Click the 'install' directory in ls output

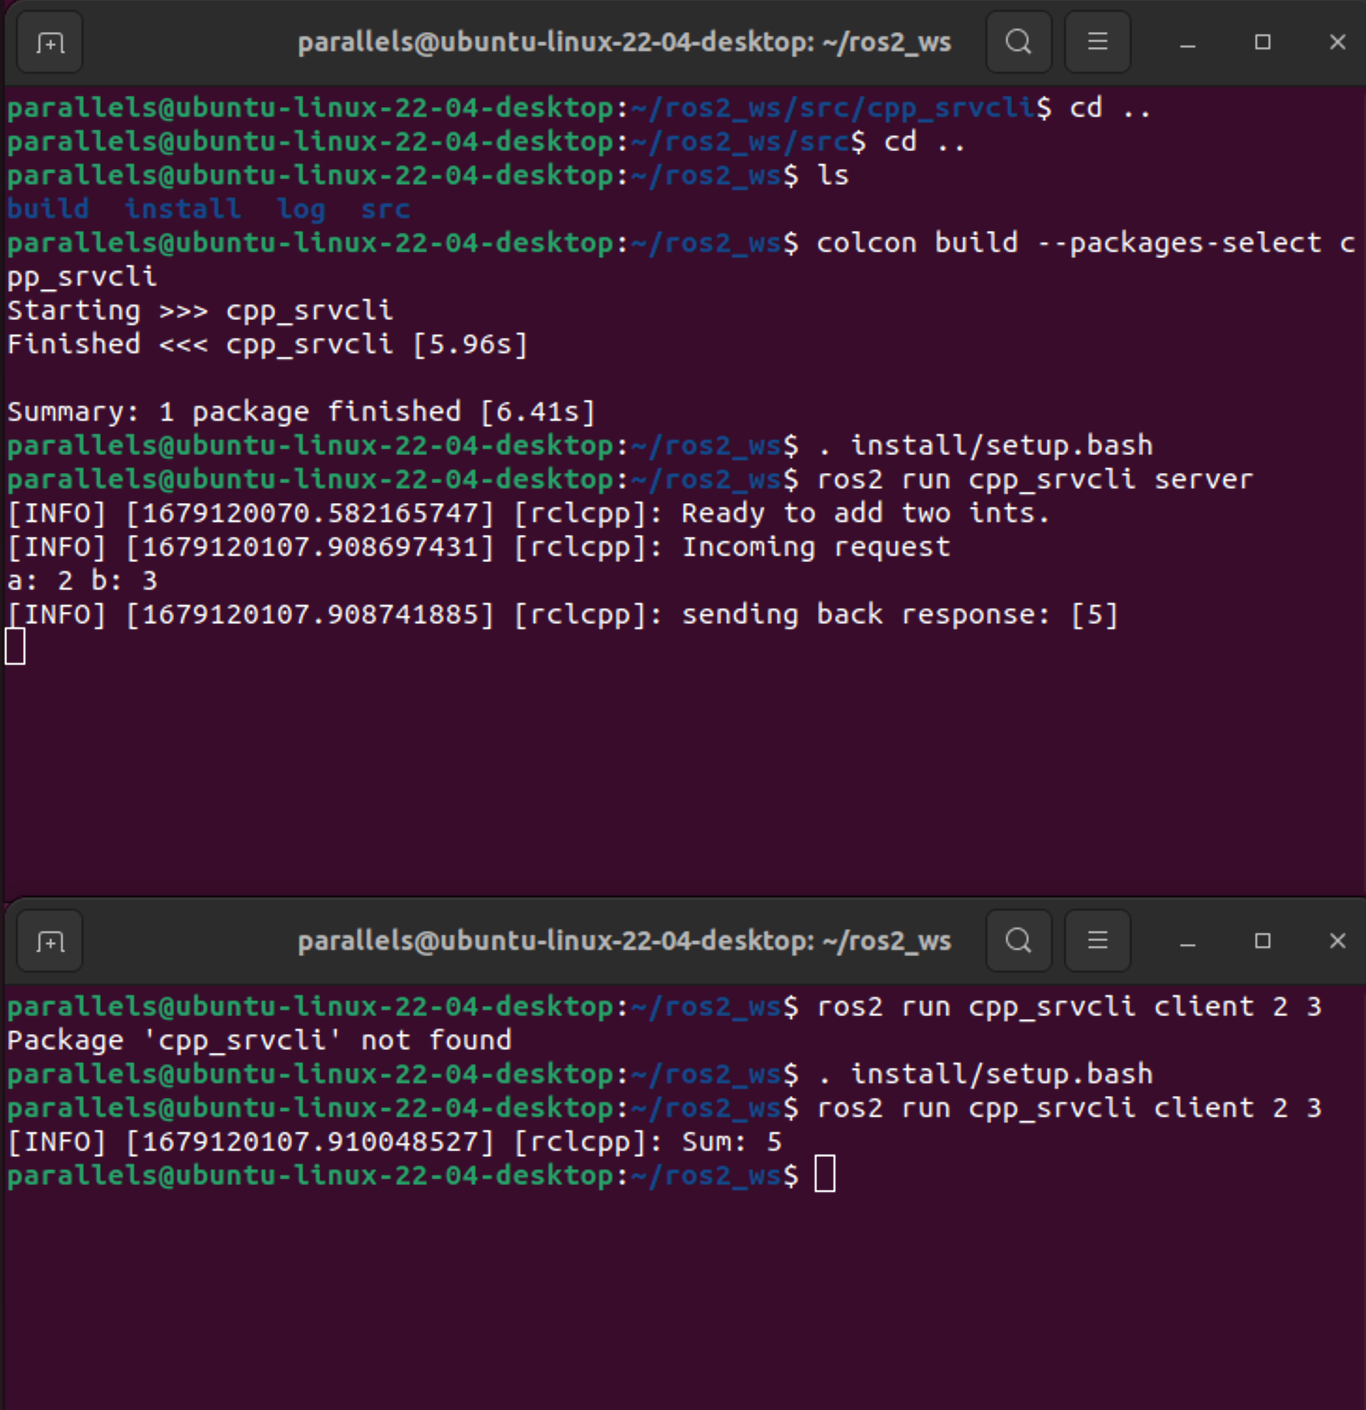point(182,209)
